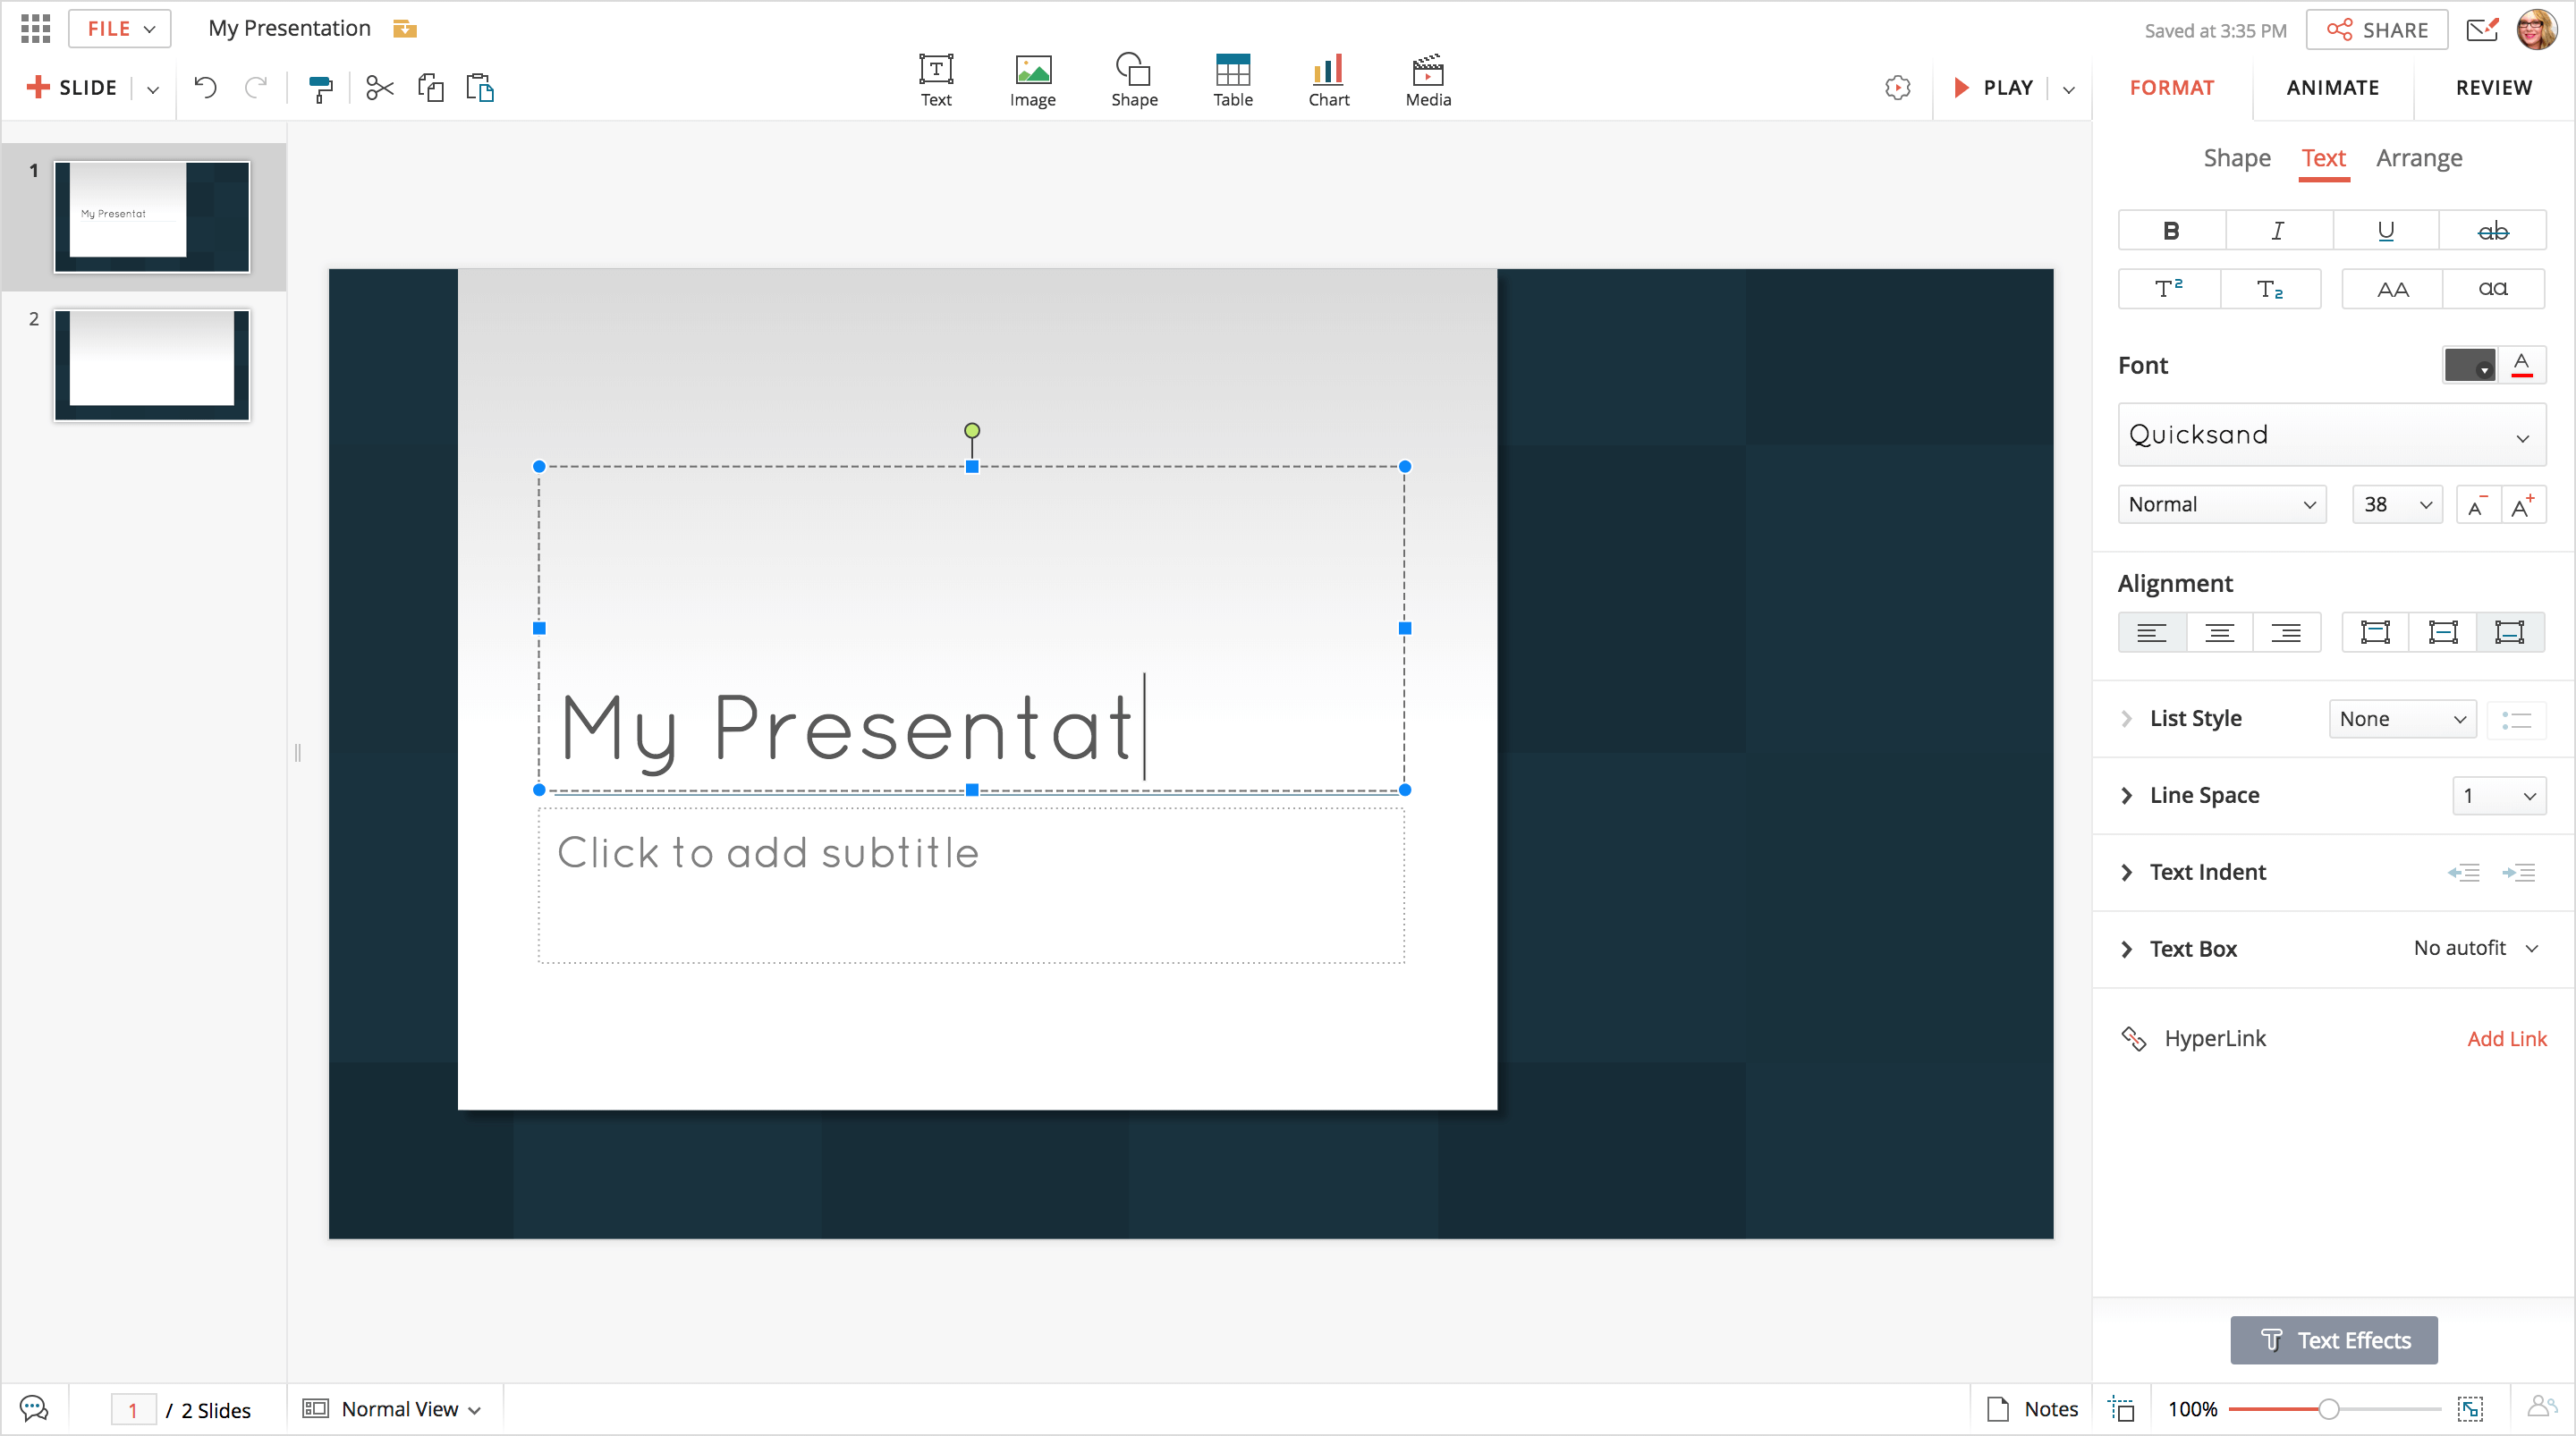This screenshot has width=2576, height=1436.
Task: Open the font size 38 dropdown
Action: point(2397,505)
